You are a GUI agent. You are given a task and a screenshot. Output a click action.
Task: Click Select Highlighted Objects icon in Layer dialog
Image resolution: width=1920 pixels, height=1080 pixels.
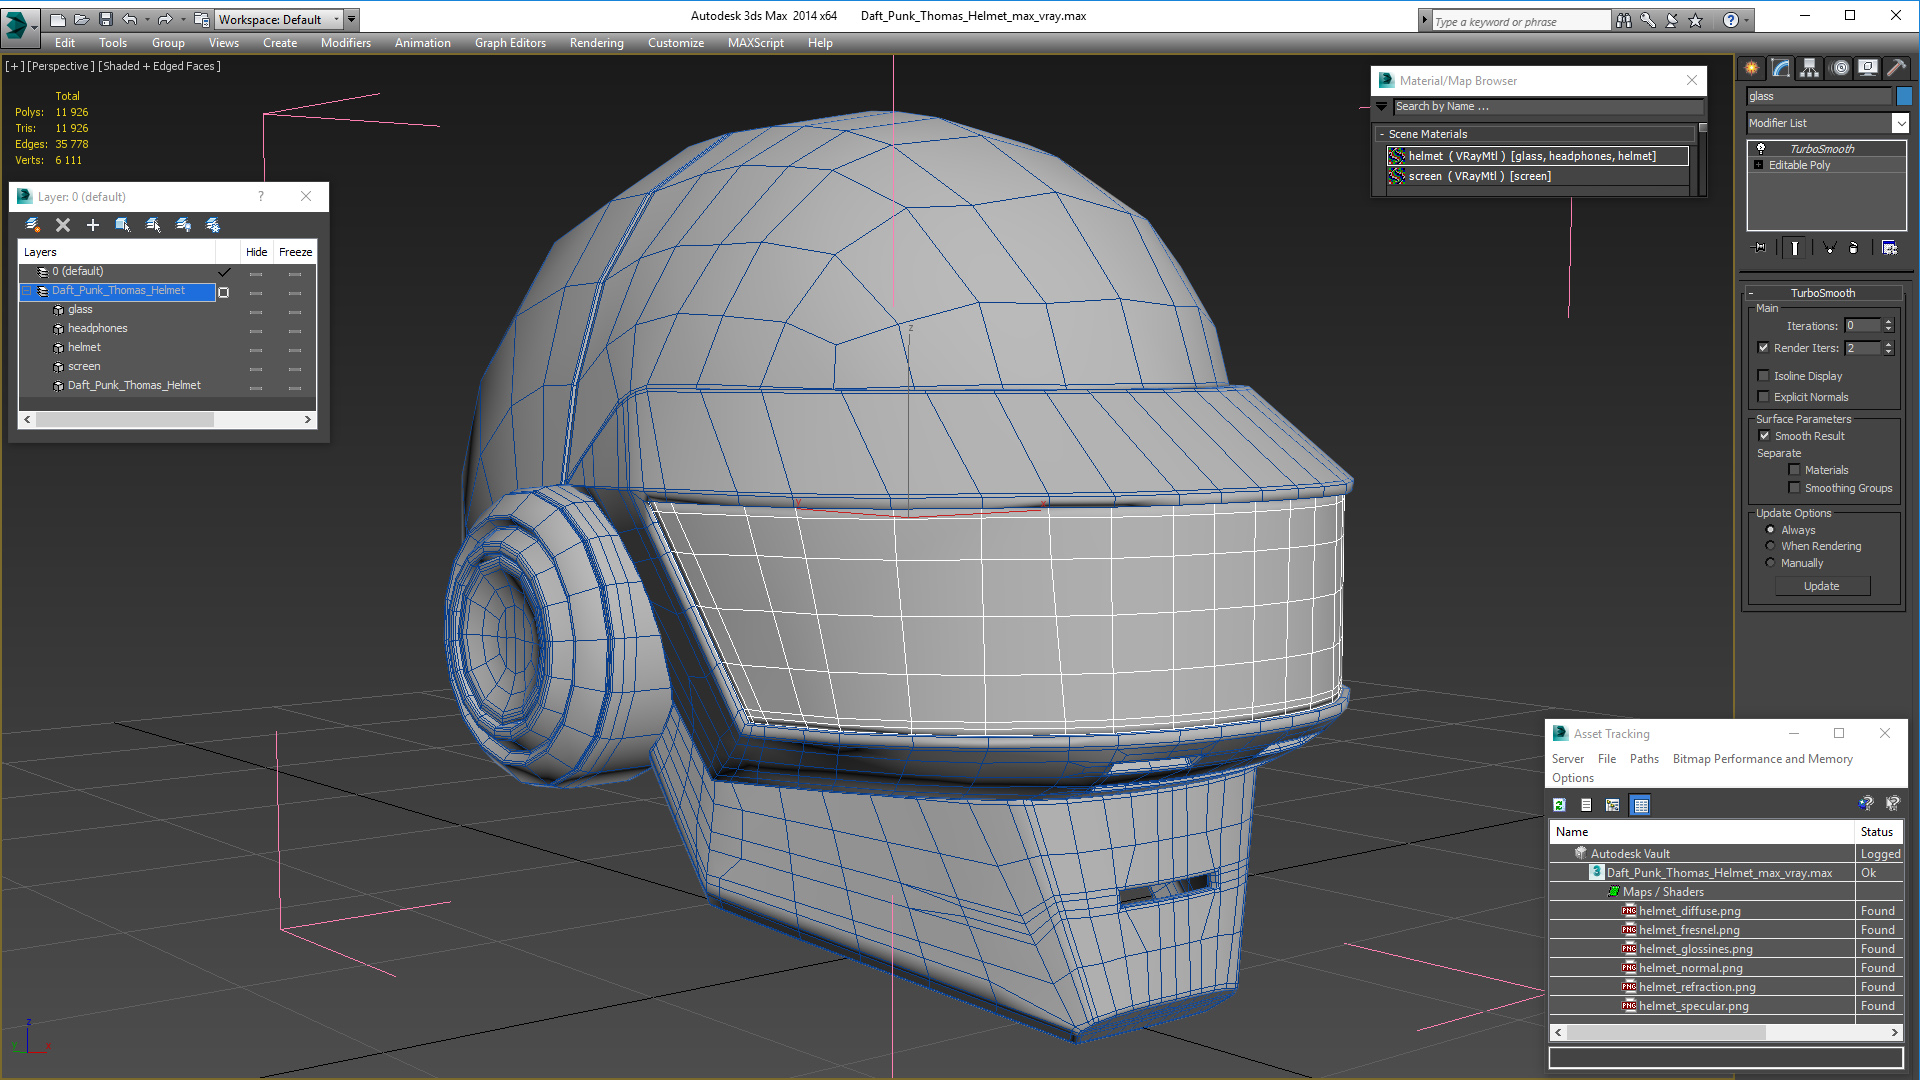123,225
